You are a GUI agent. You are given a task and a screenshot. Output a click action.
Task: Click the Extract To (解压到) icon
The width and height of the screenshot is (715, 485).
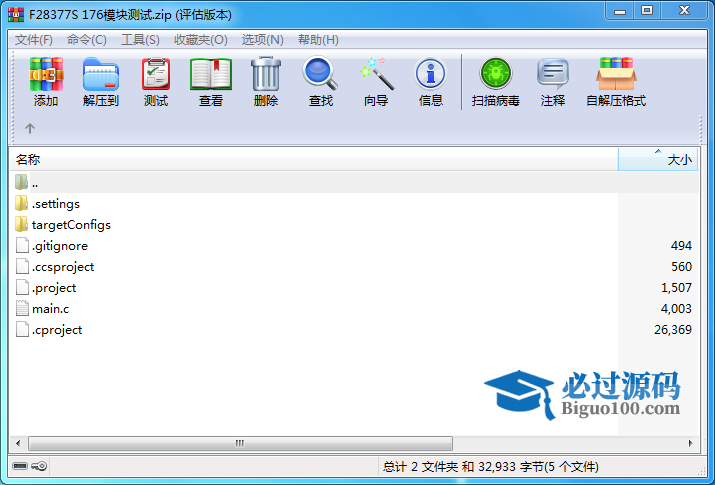(100, 81)
